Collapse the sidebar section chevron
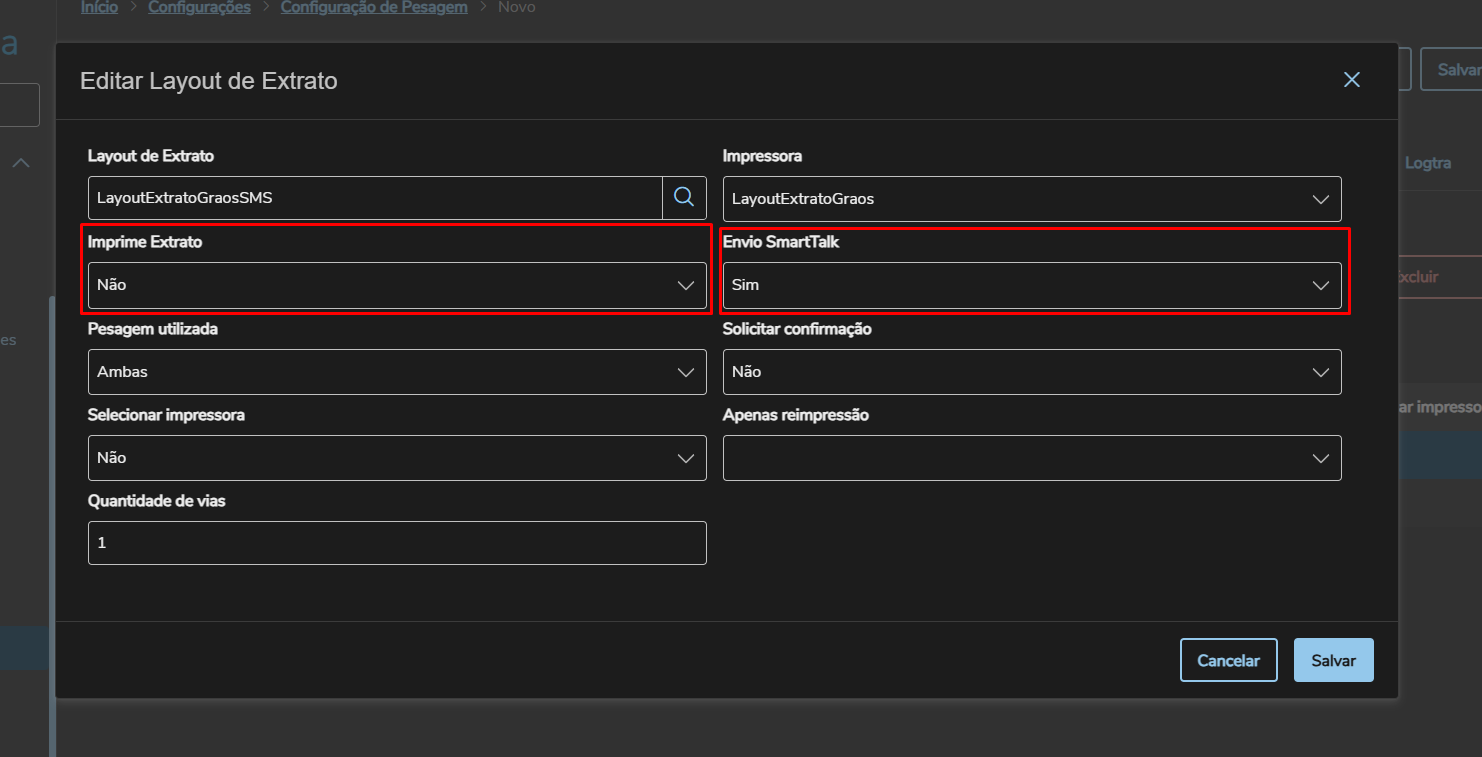The height and width of the screenshot is (757, 1482). tap(20, 163)
